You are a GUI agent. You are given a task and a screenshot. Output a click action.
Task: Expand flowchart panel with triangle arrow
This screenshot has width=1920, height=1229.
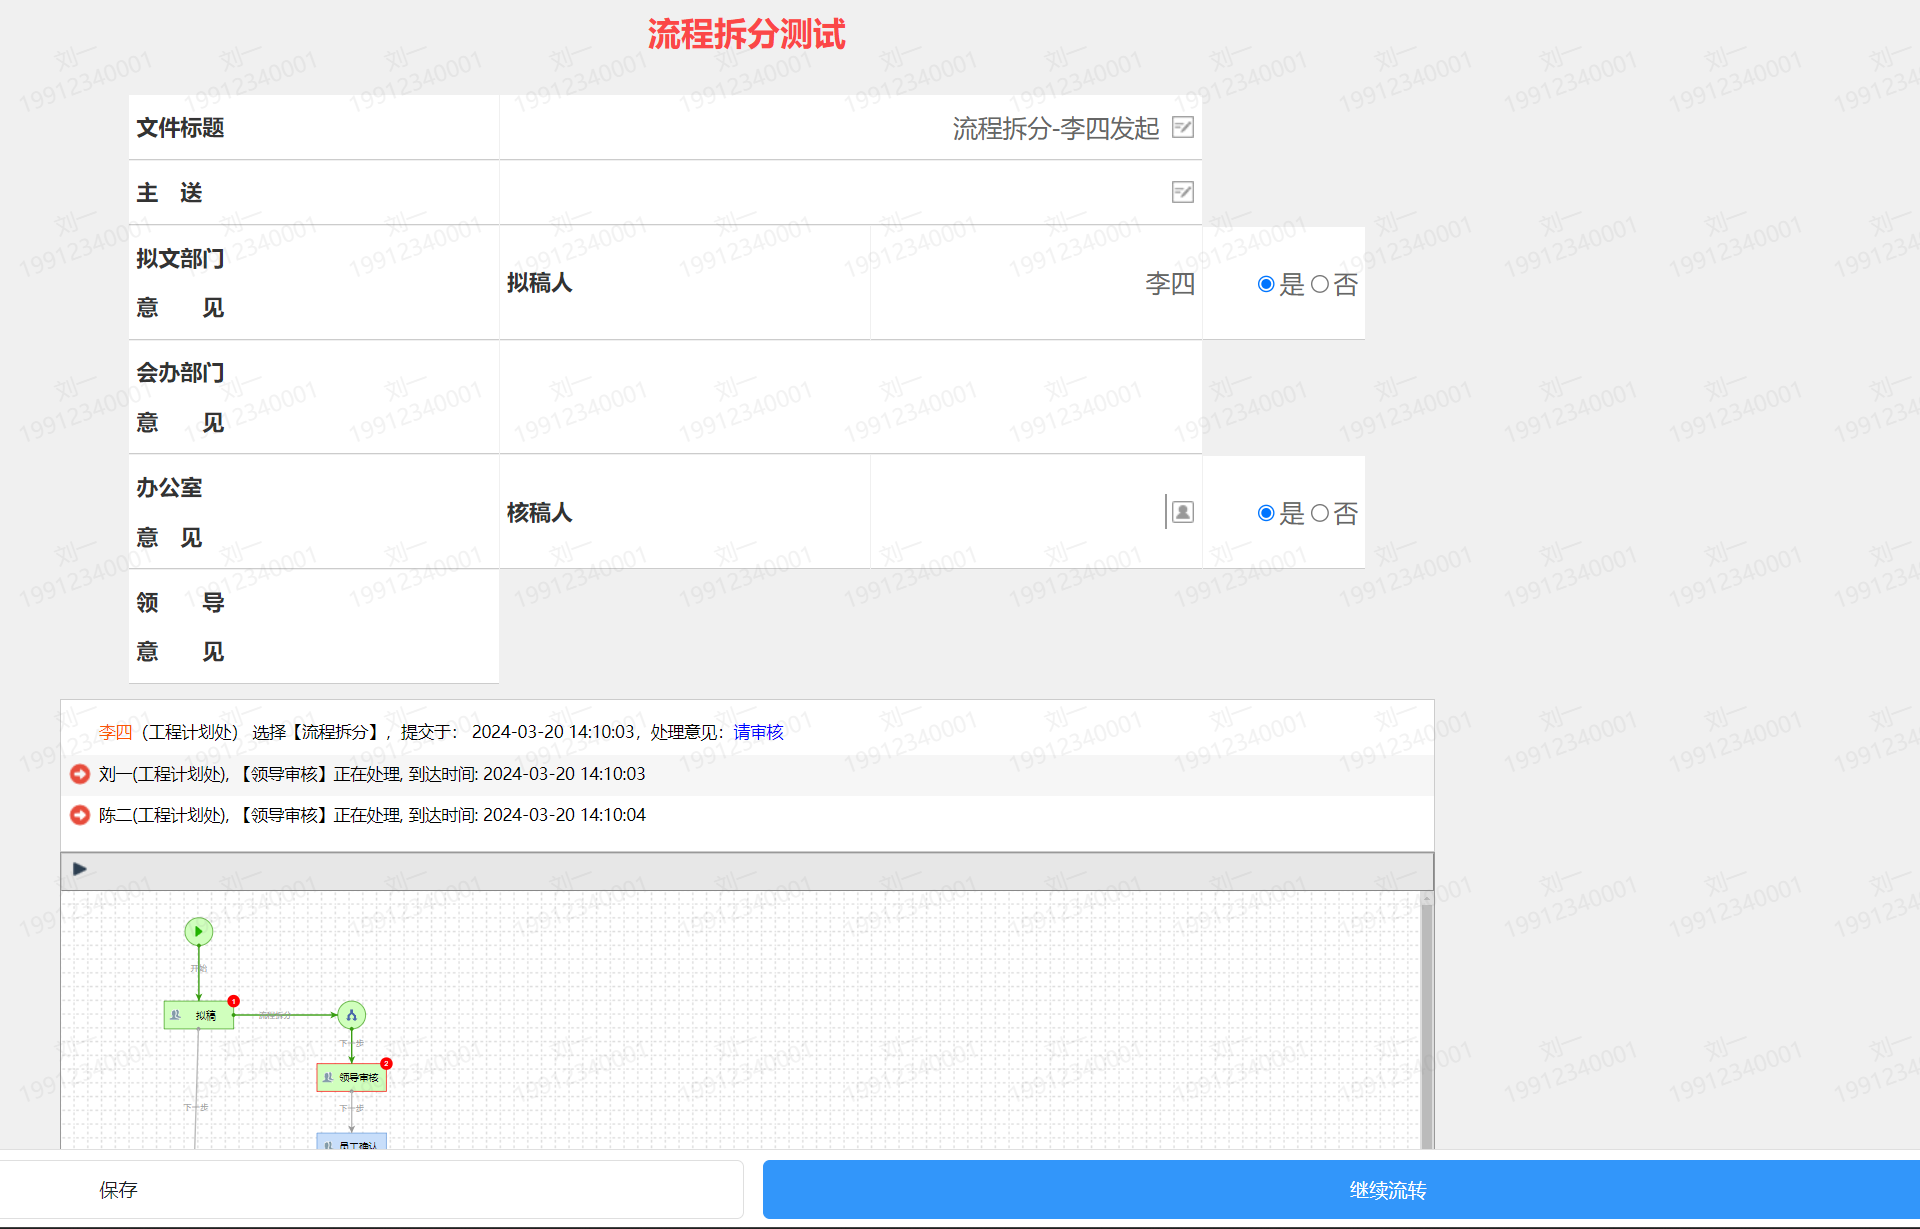click(x=80, y=869)
